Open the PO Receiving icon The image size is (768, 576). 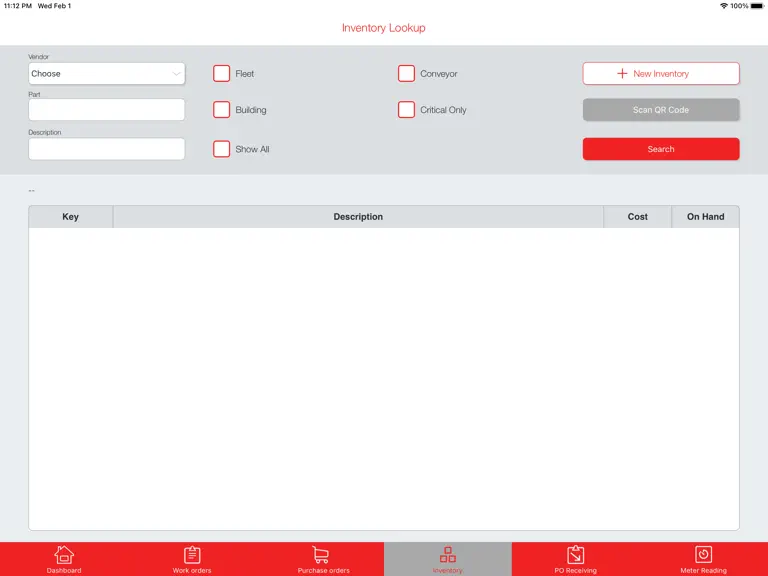tap(576, 555)
